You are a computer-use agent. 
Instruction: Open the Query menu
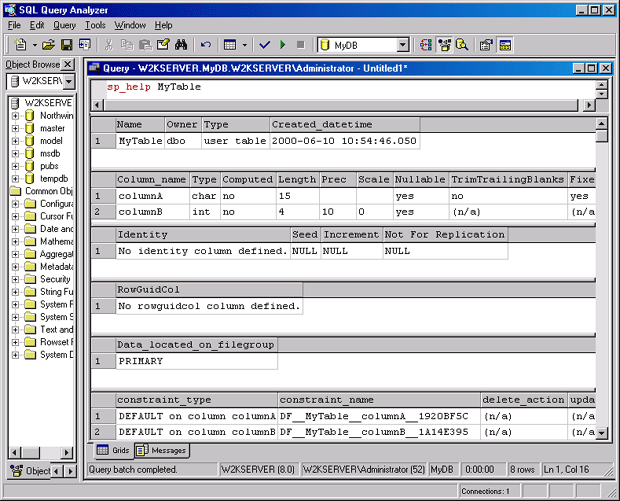64,25
